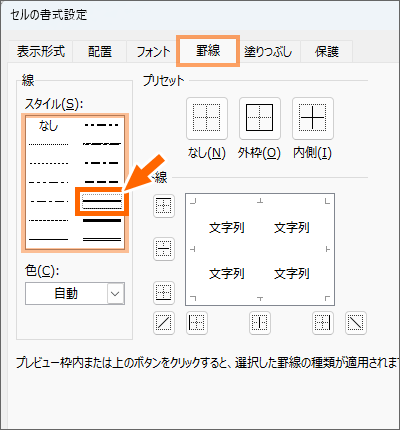Apply the top border button
Image resolution: width=400 pixels, height=430 pixels.
[x=164, y=206]
